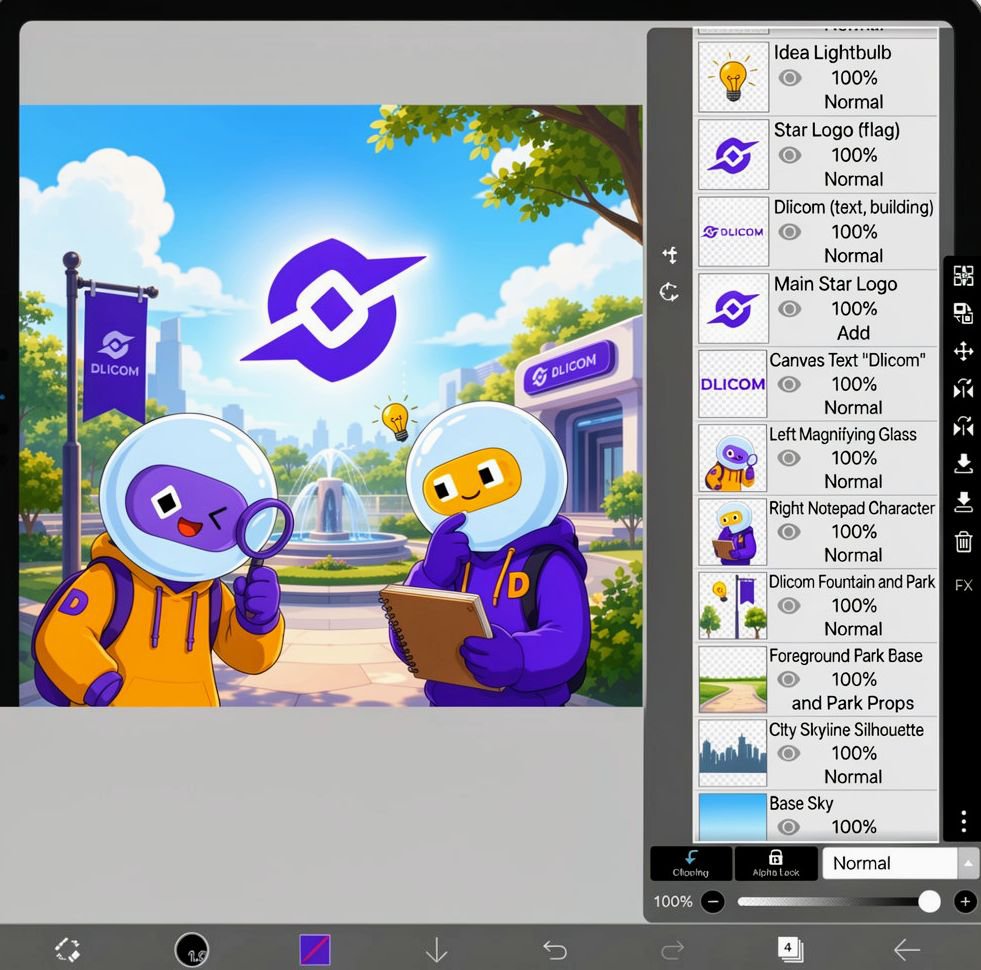The width and height of the screenshot is (981, 970).
Task: Click the solid move-down layer icon
Action: pos(963,502)
